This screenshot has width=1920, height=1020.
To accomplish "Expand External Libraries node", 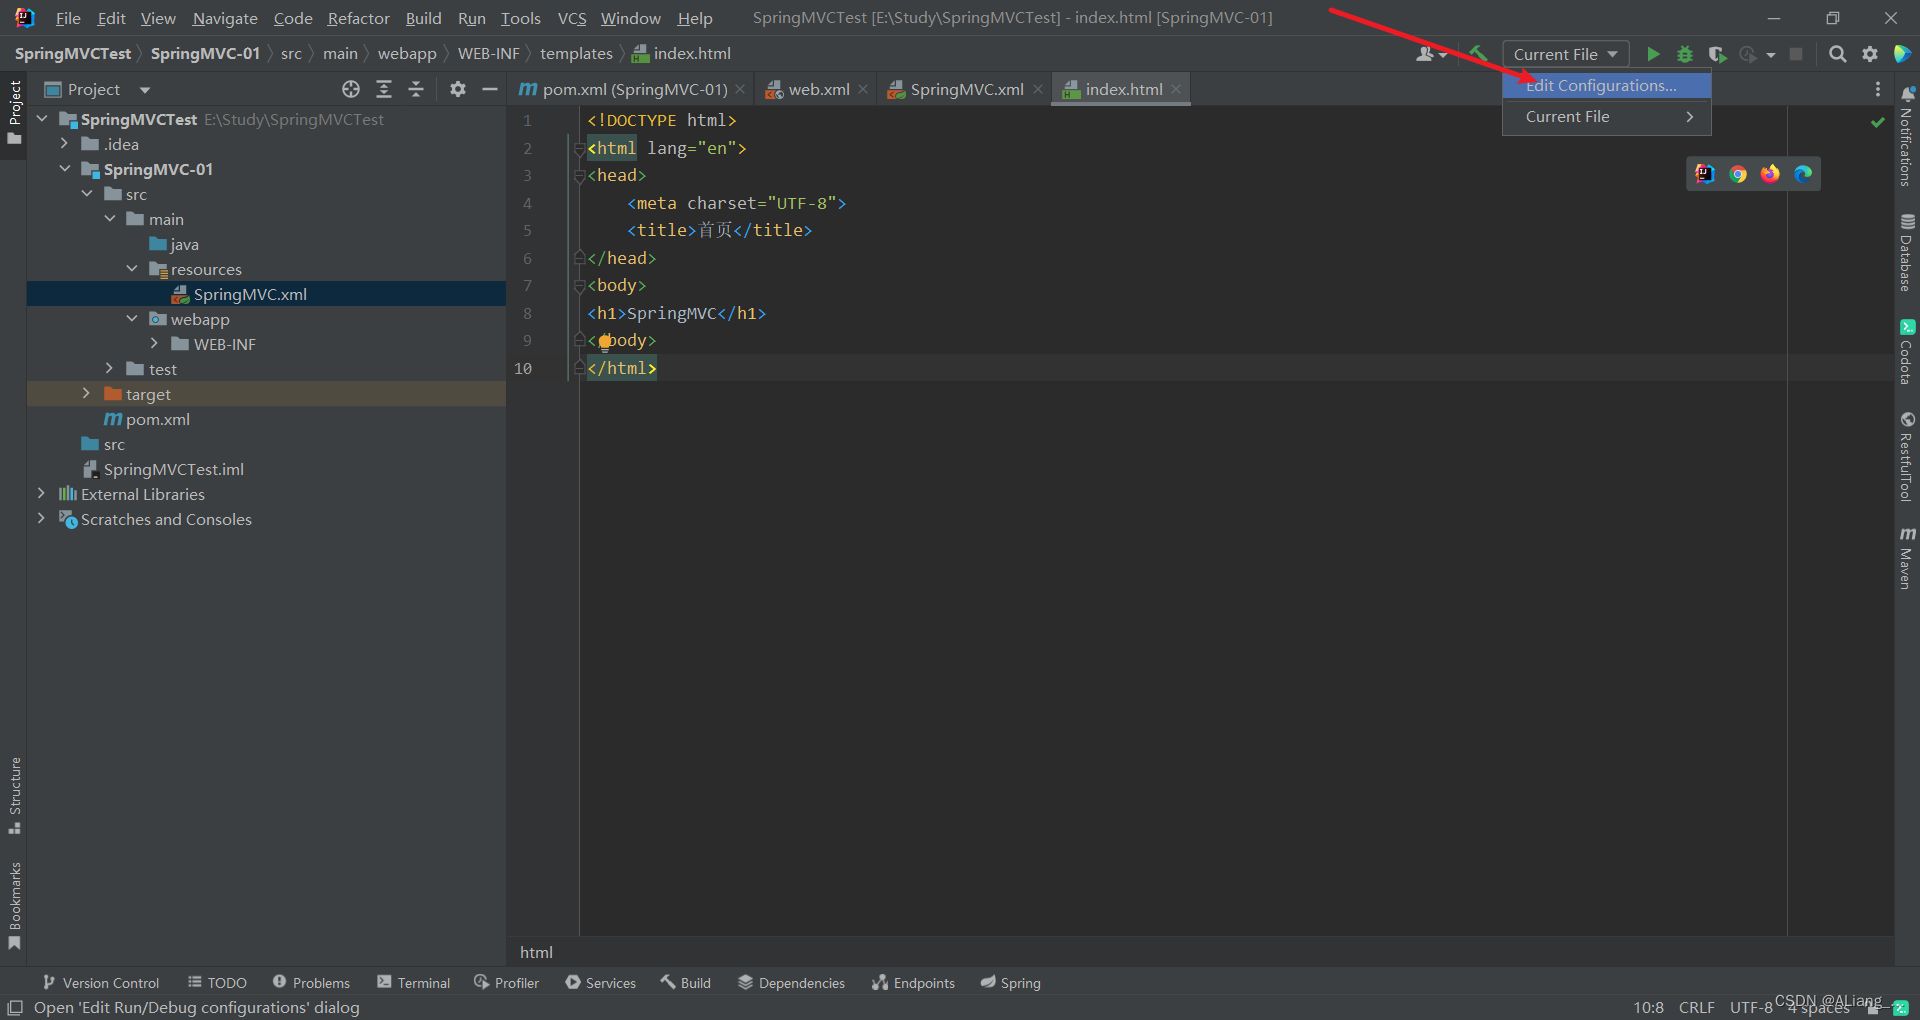I will click(42, 494).
